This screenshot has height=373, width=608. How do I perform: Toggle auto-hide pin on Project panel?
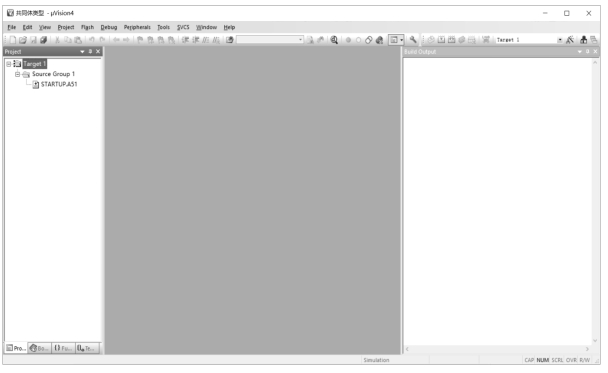(x=90, y=52)
